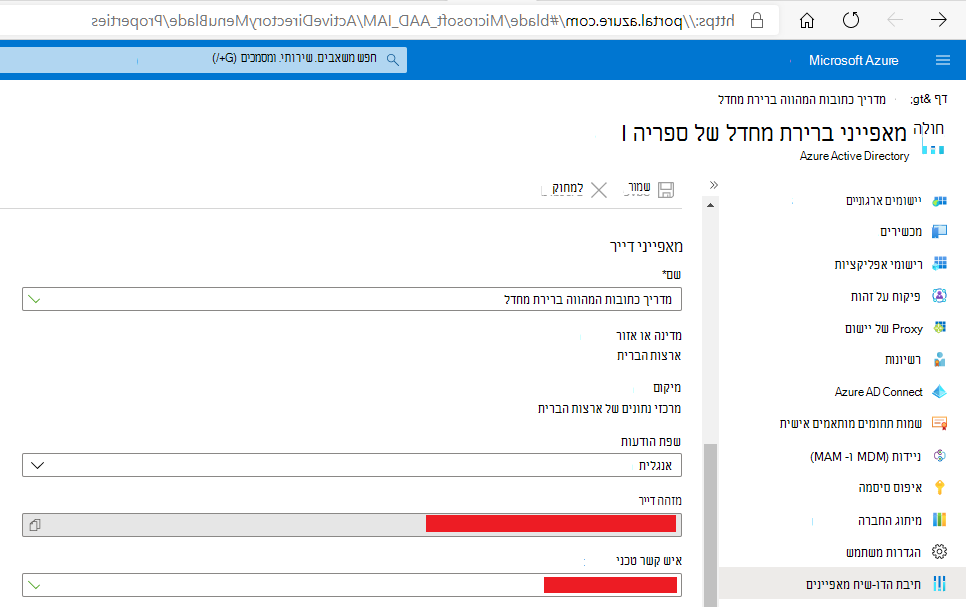Click Microsoft Azure portal title link

(x=853, y=60)
